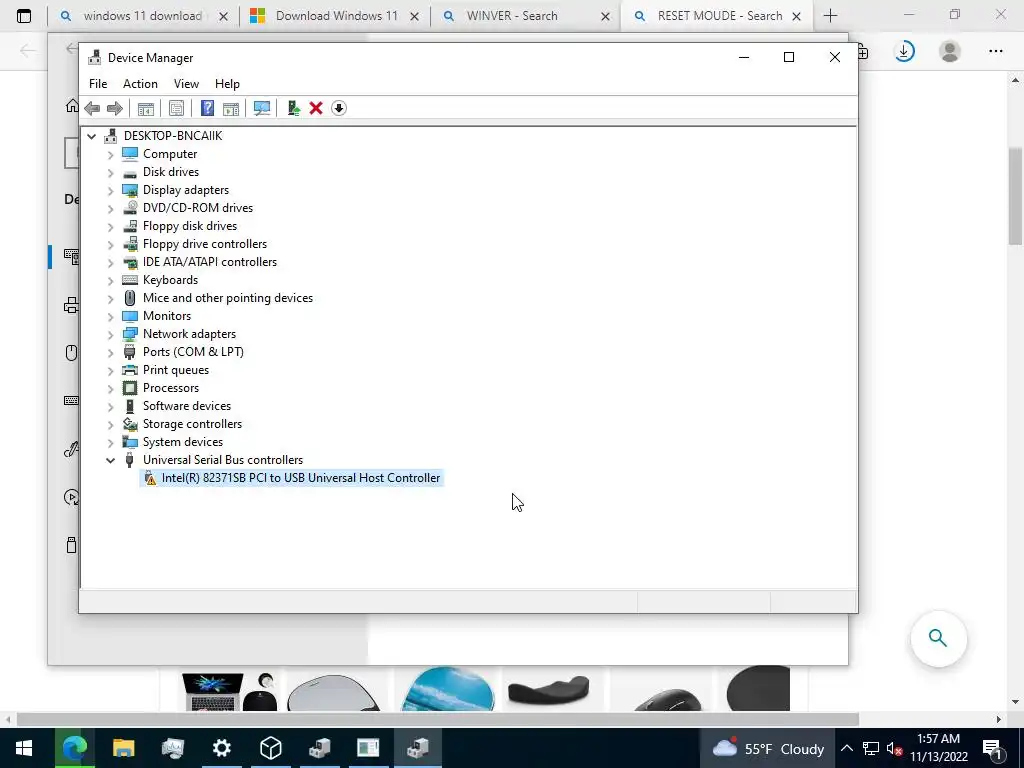This screenshot has width=1024, height=768.
Task: Select the Floppy disk drives entry
Action: pos(190,226)
